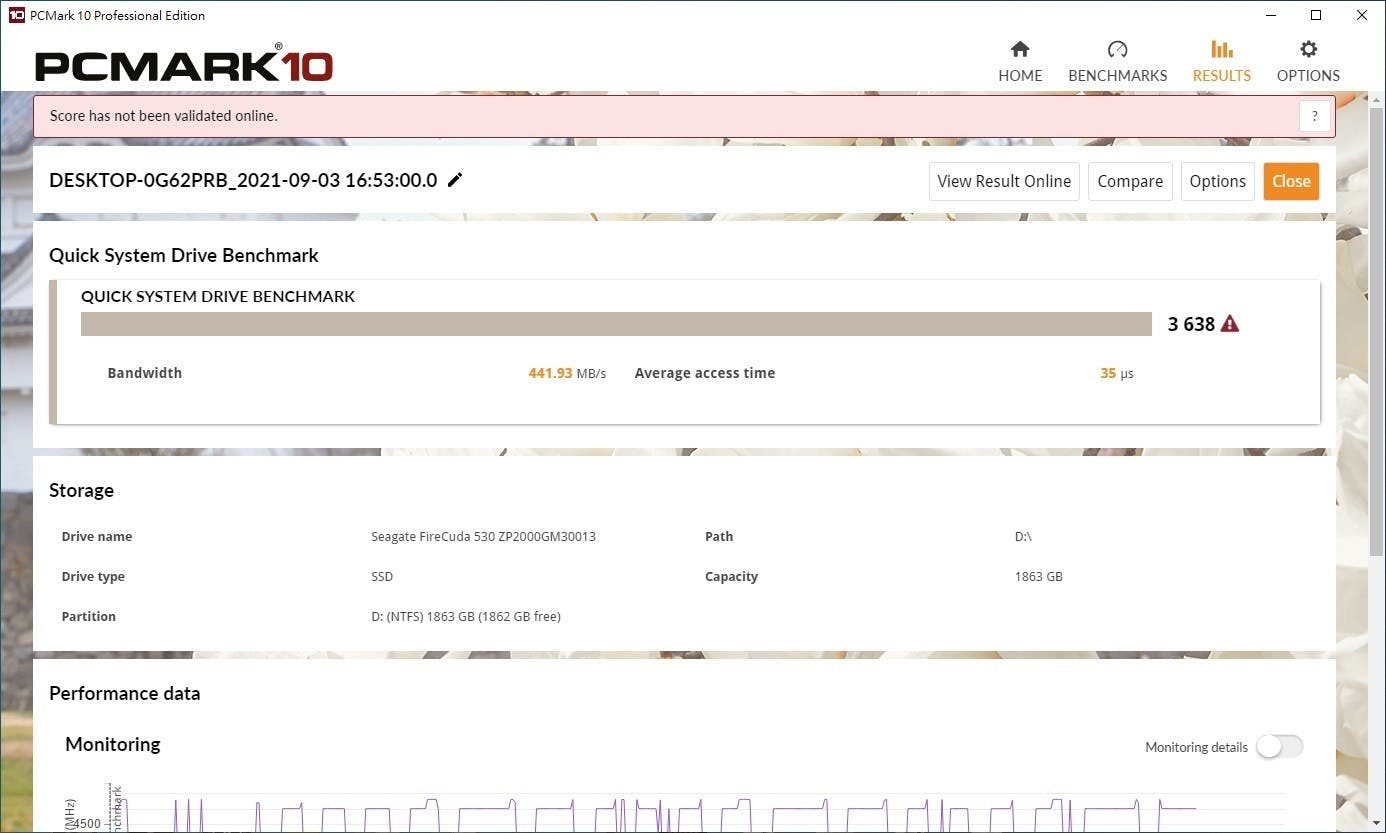This screenshot has width=1386, height=833.
Task: Click the average access time value 35 µs
Action: pos(1117,373)
